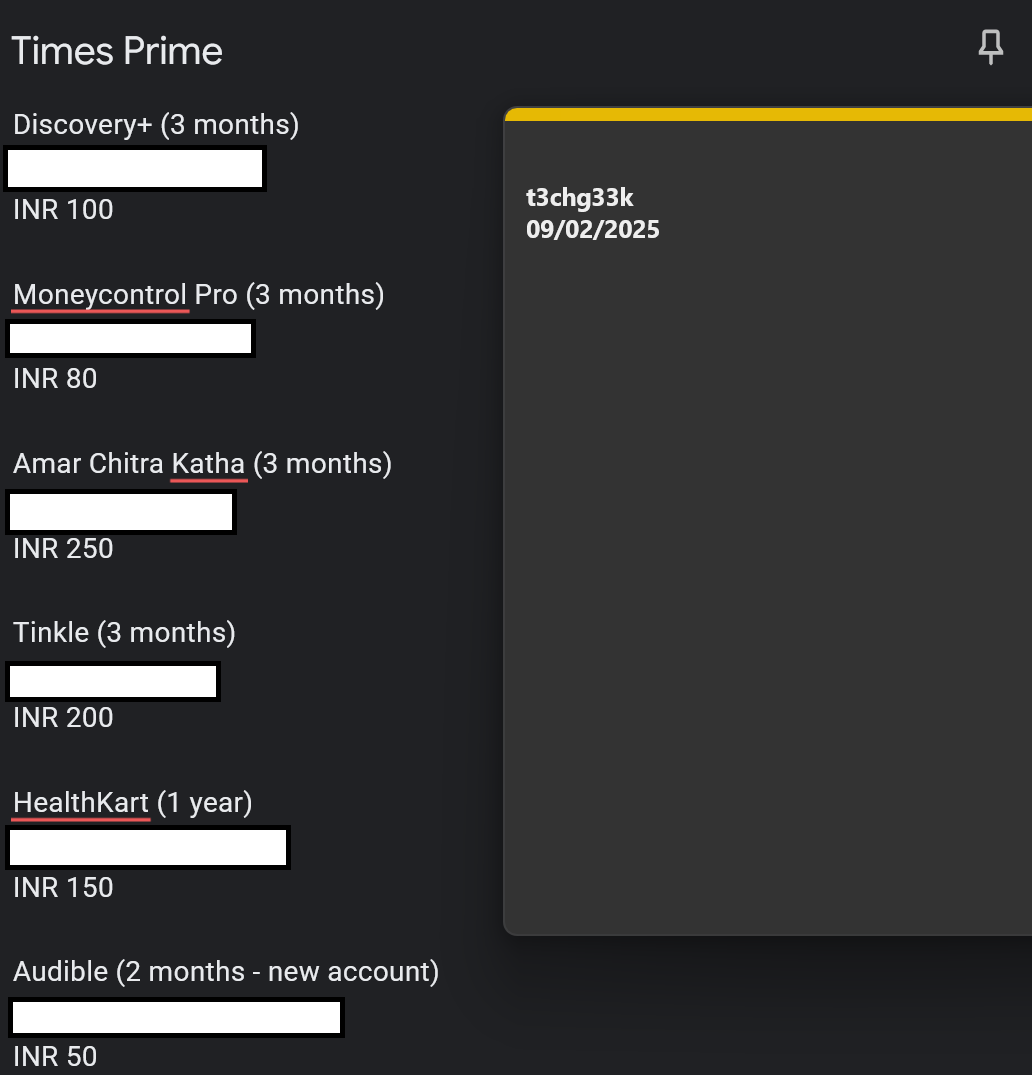
Task: Click the redacted box under Audible
Action: click(x=176, y=1017)
